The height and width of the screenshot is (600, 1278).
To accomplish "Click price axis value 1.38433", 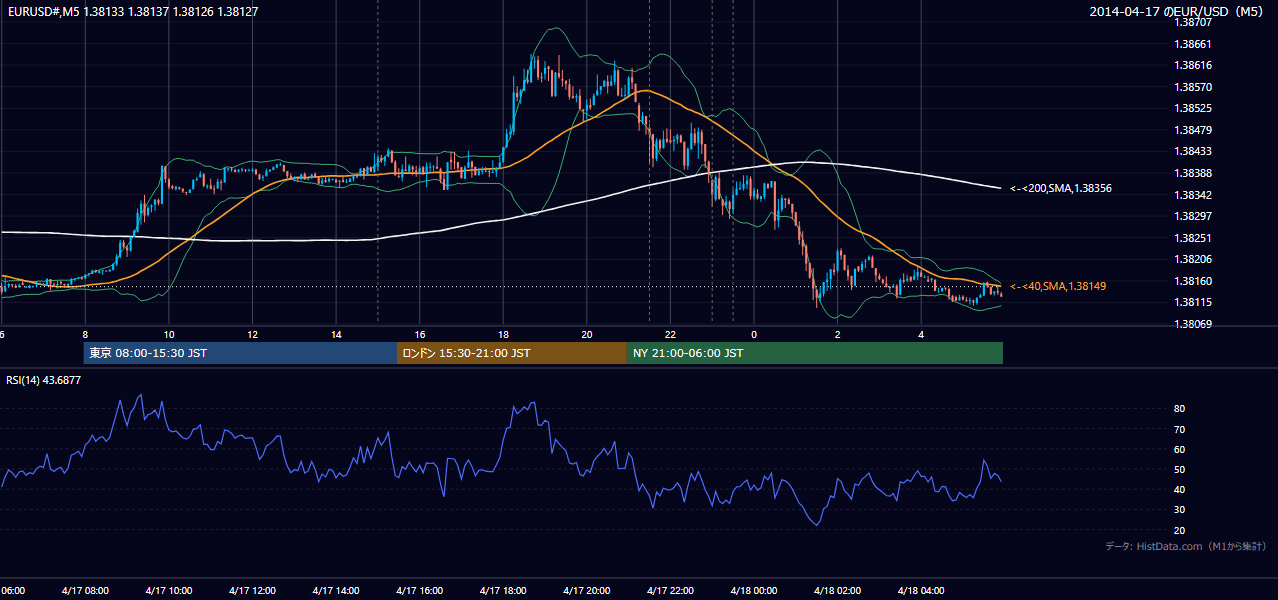I will click(x=1194, y=151).
